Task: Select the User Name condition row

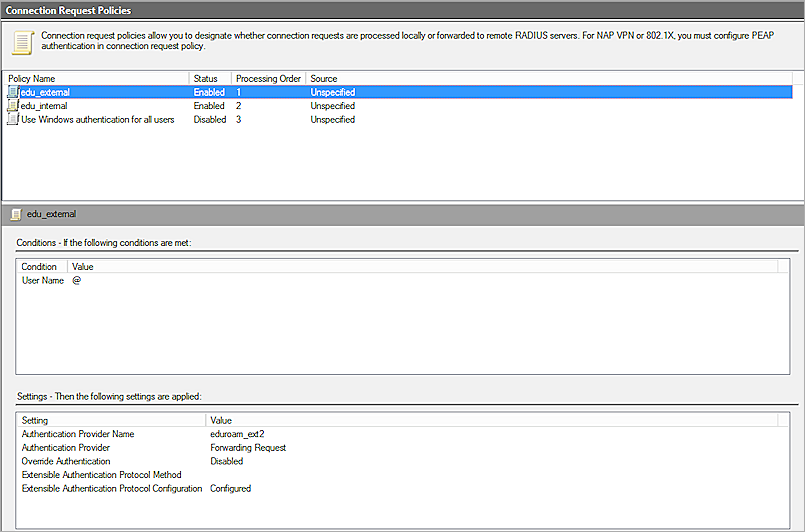Action: (x=43, y=281)
